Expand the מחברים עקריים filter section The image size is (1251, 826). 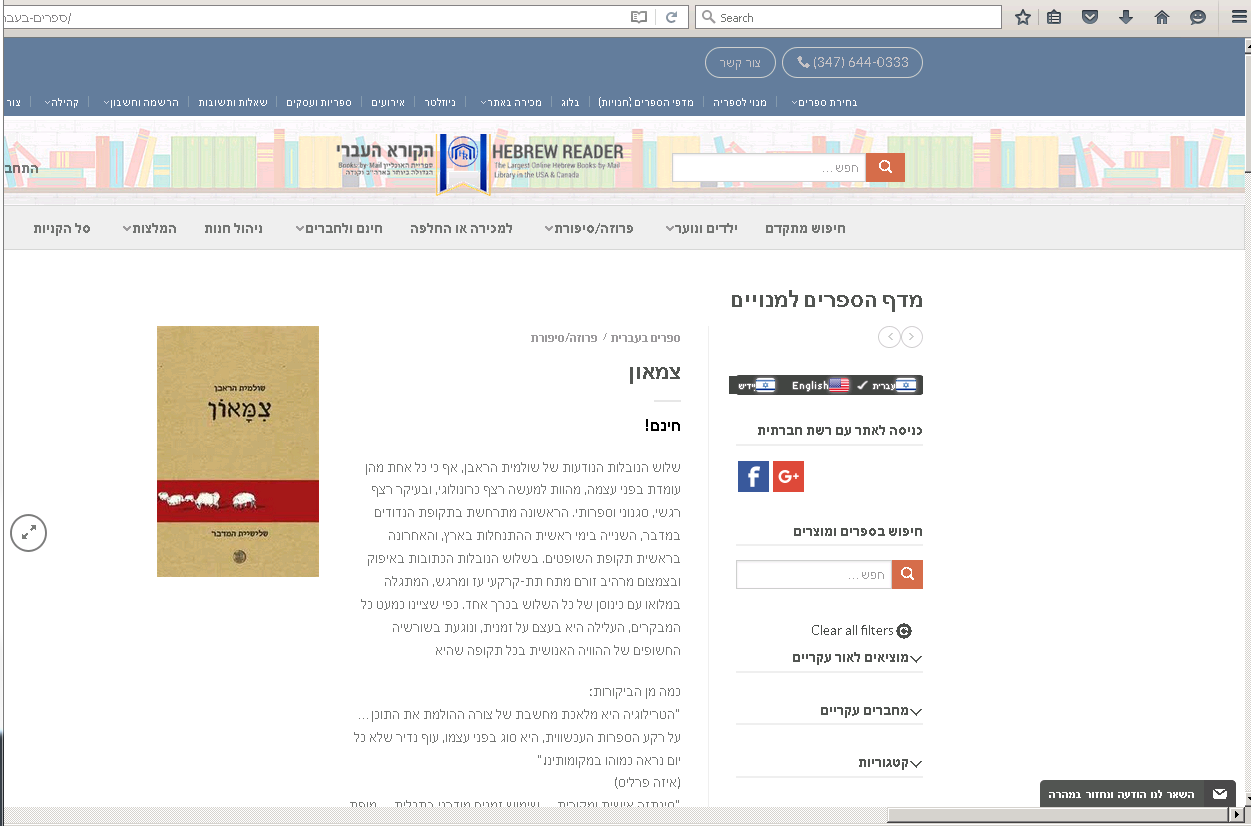pyautogui.click(x=871, y=711)
